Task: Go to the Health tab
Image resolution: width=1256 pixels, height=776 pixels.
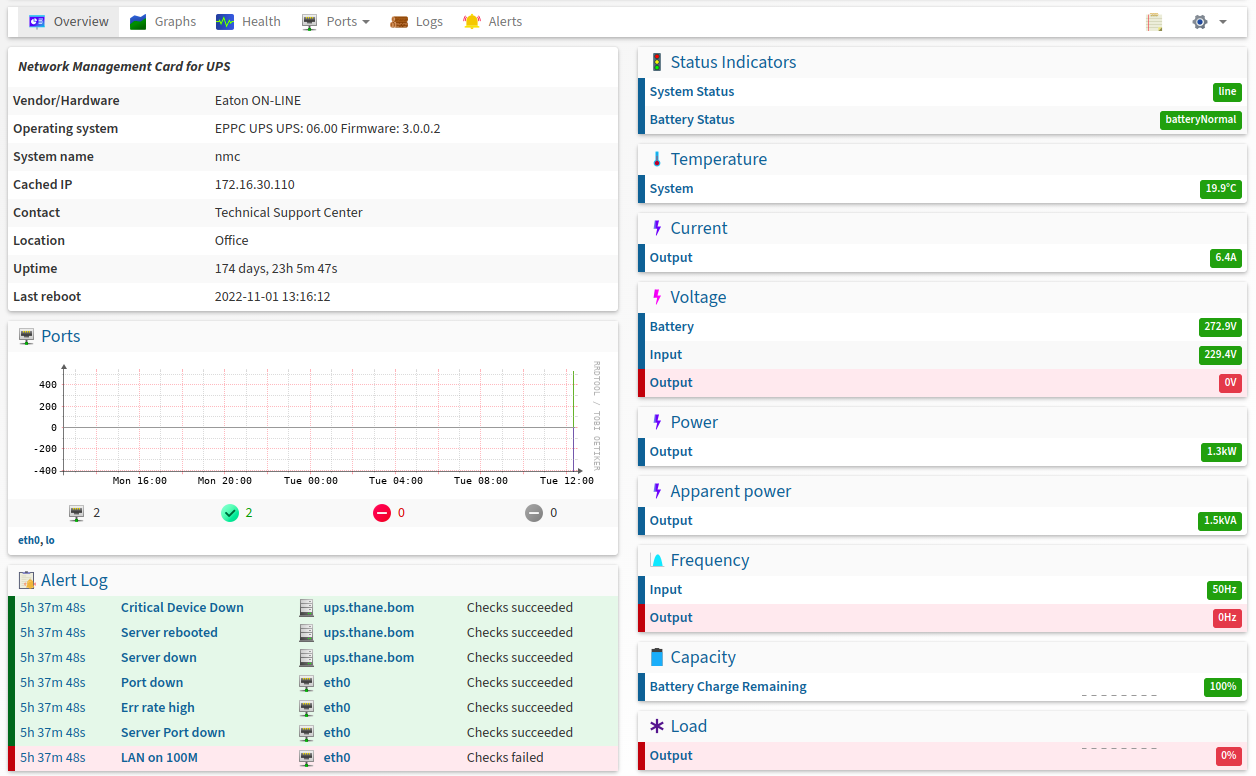Action: 248,22
